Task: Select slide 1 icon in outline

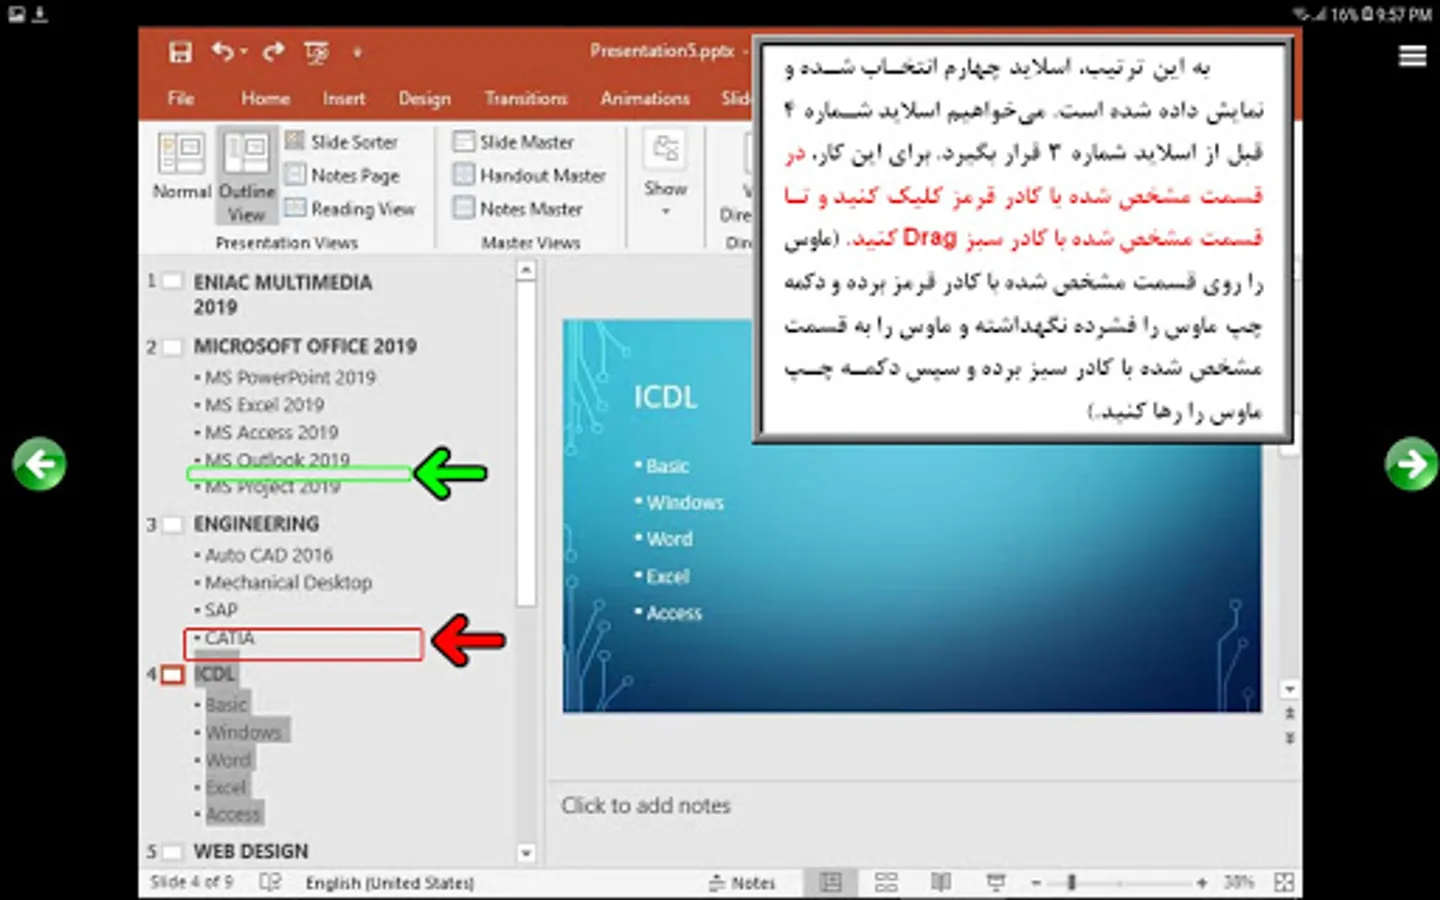Action: 172,282
